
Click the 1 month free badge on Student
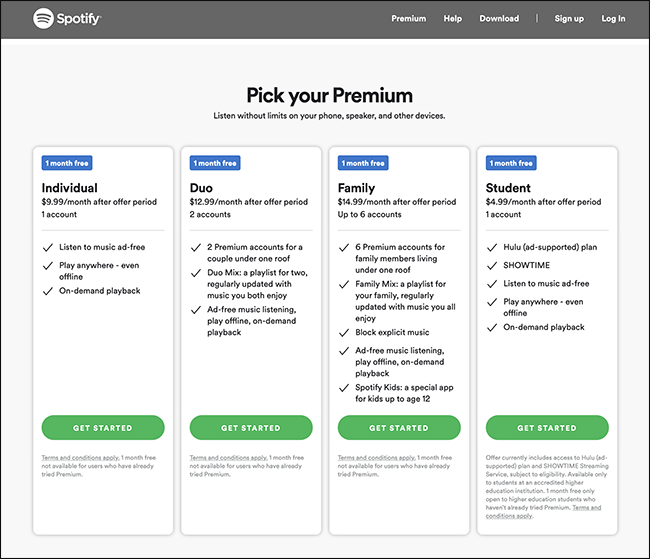(511, 163)
